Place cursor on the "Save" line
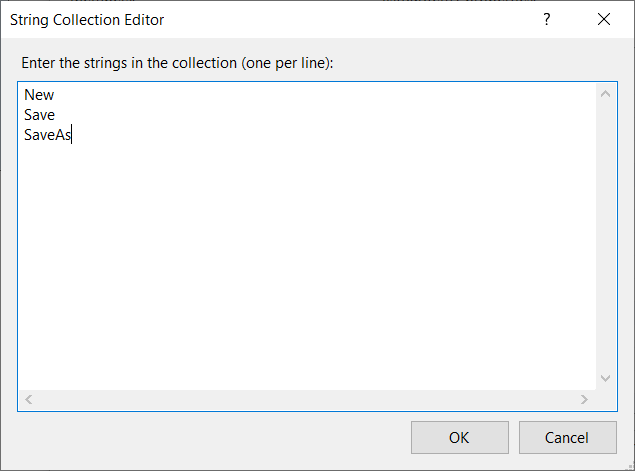The height and width of the screenshot is (471, 635). 40,116
